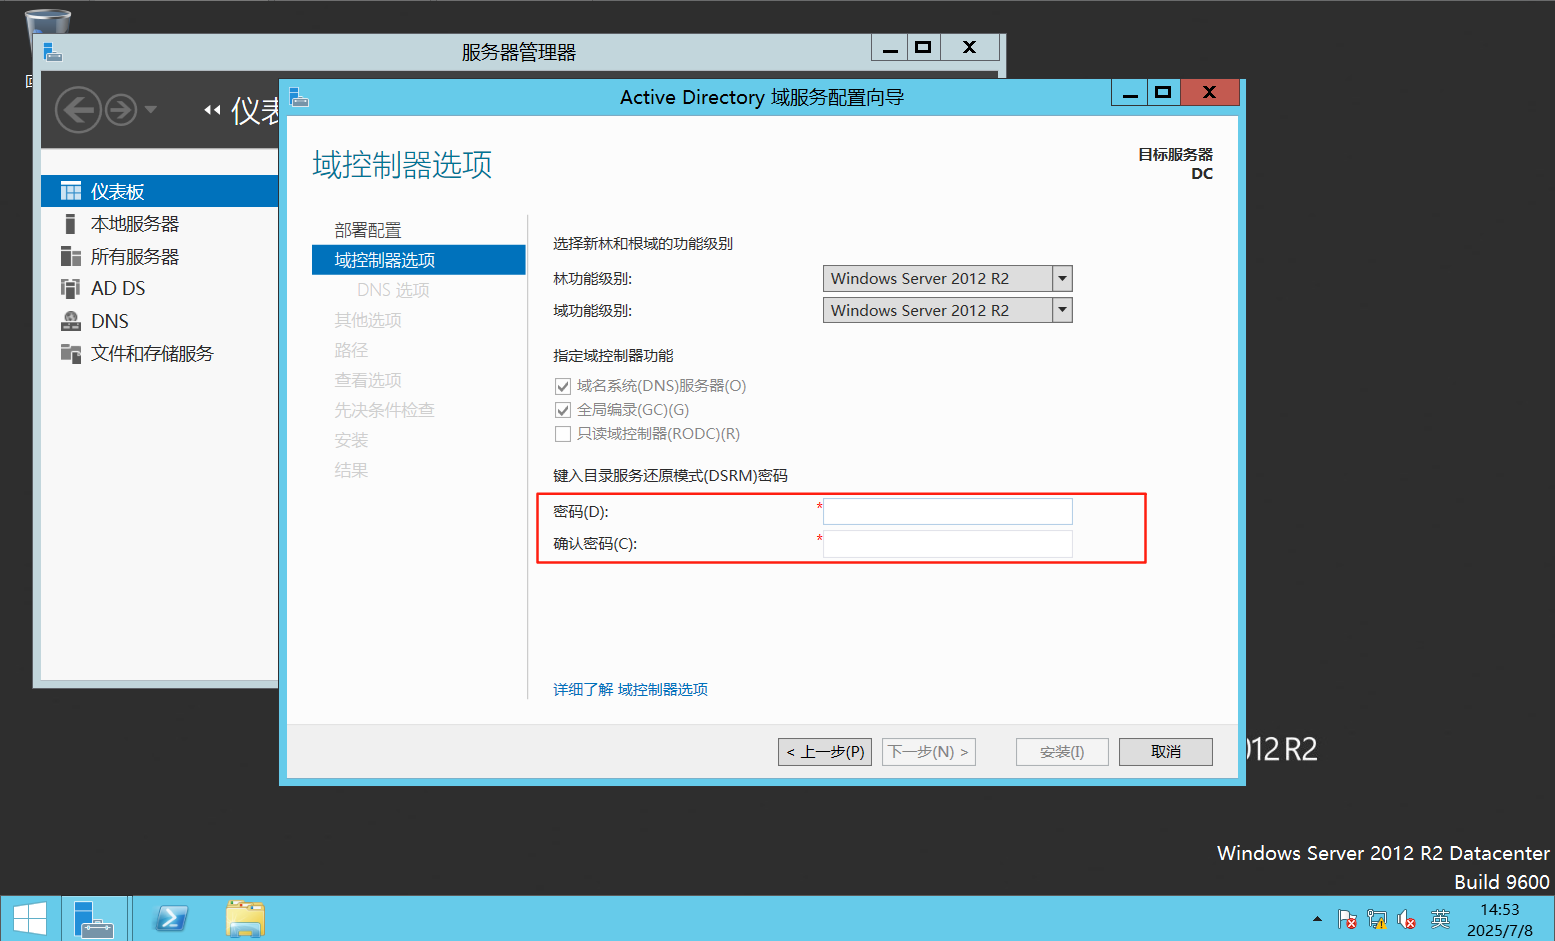Click the 上一步(P) back button
Viewport: 1555px width, 941px height.
(x=825, y=752)
